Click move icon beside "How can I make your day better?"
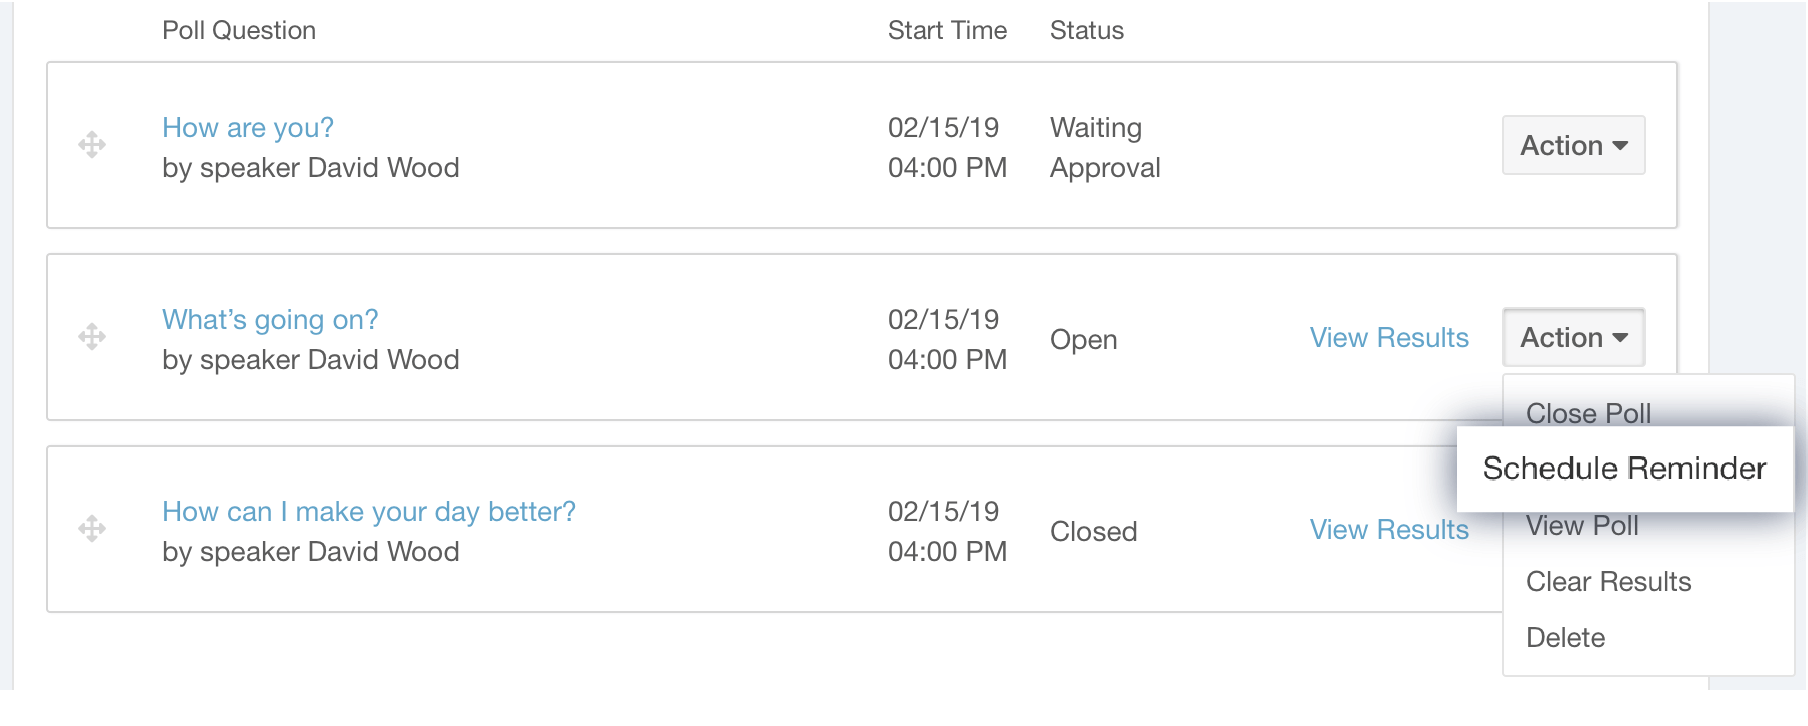The width and height of the screenshot is (1808, 726). coord(92,528)
